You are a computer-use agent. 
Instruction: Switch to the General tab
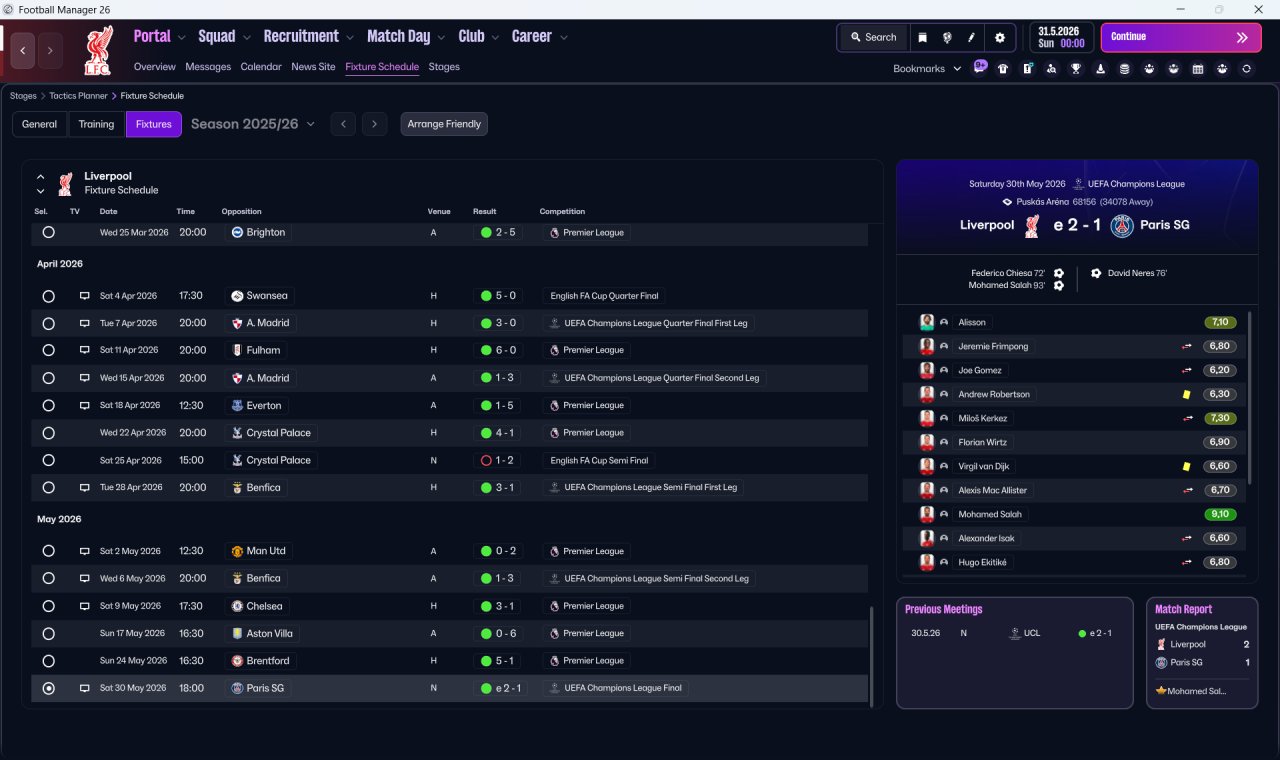pyautogui.click(x=39, y=124)
